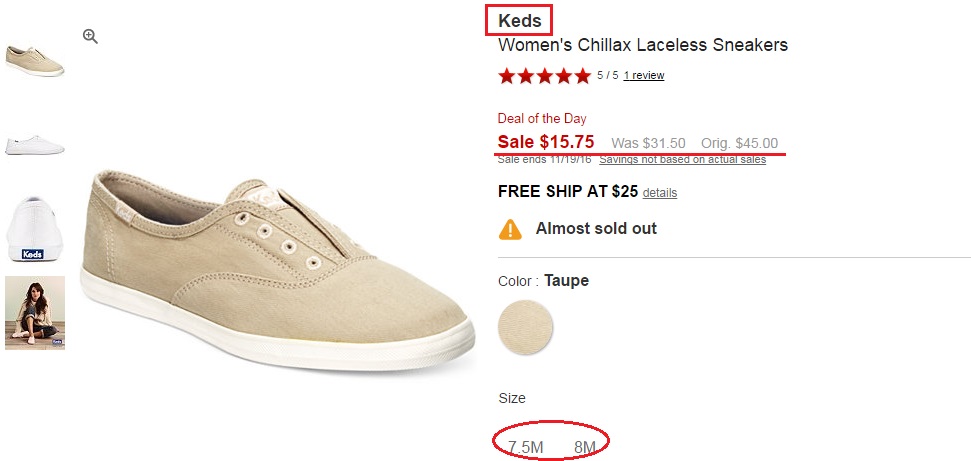This screenshot has width=971, height=461.
Task: Open the model photo thumbnail
Action: (35, 313)
